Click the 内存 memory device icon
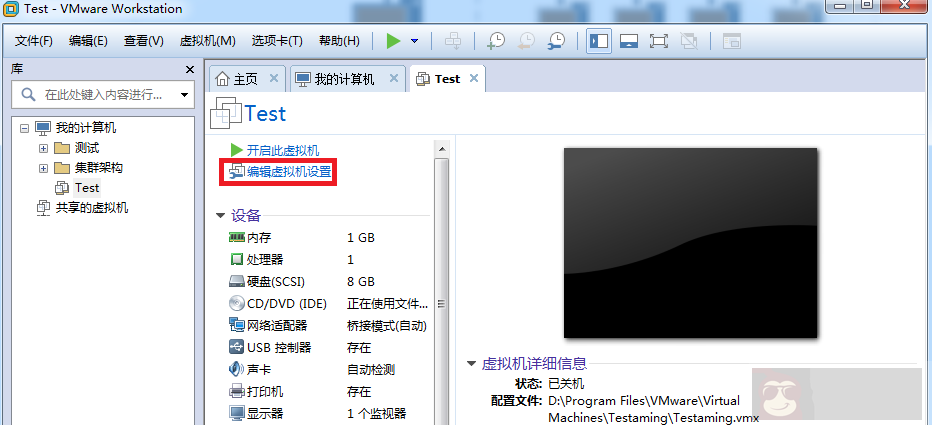The image size is (932, 425). 237,237
